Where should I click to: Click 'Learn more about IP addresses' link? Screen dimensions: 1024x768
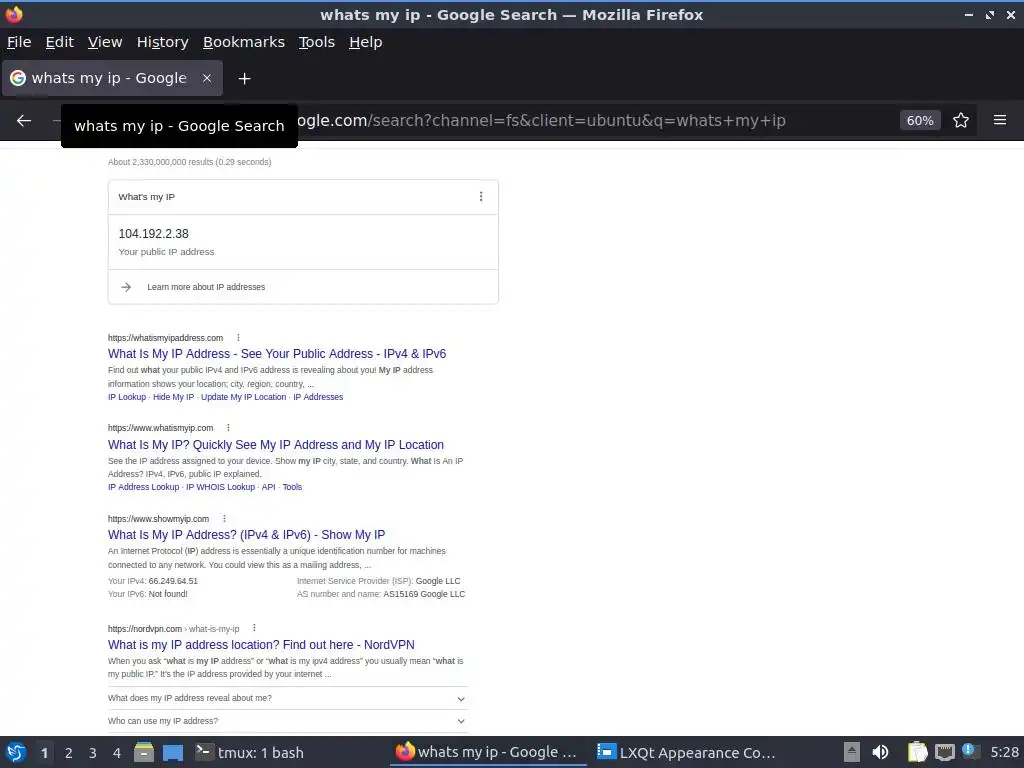click(206, 287)
